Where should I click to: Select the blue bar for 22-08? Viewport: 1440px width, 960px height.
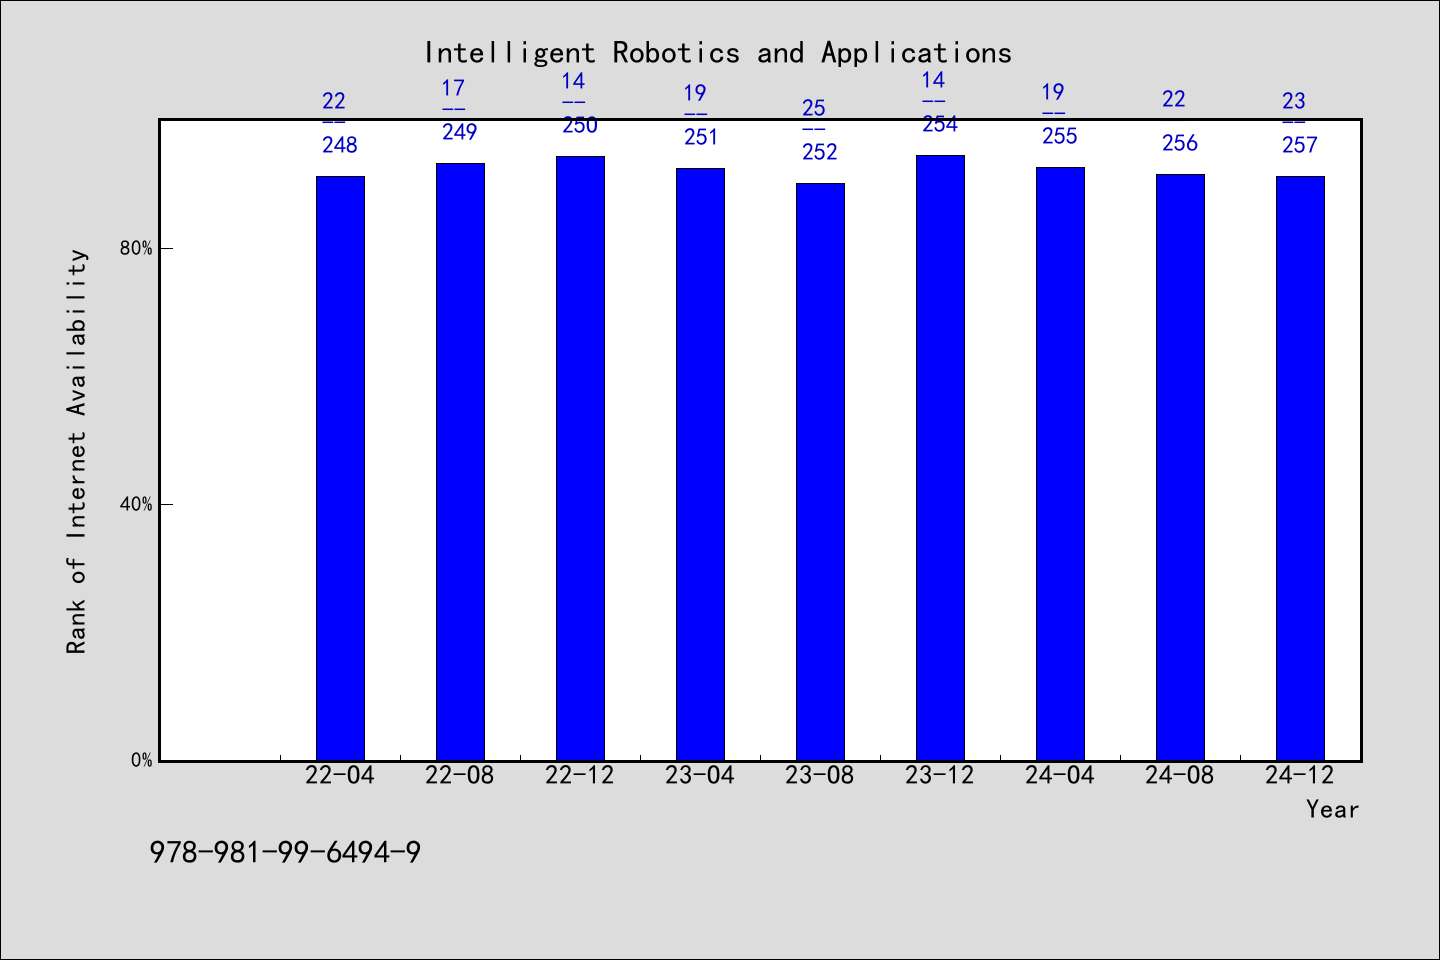(x=460, y=462)
